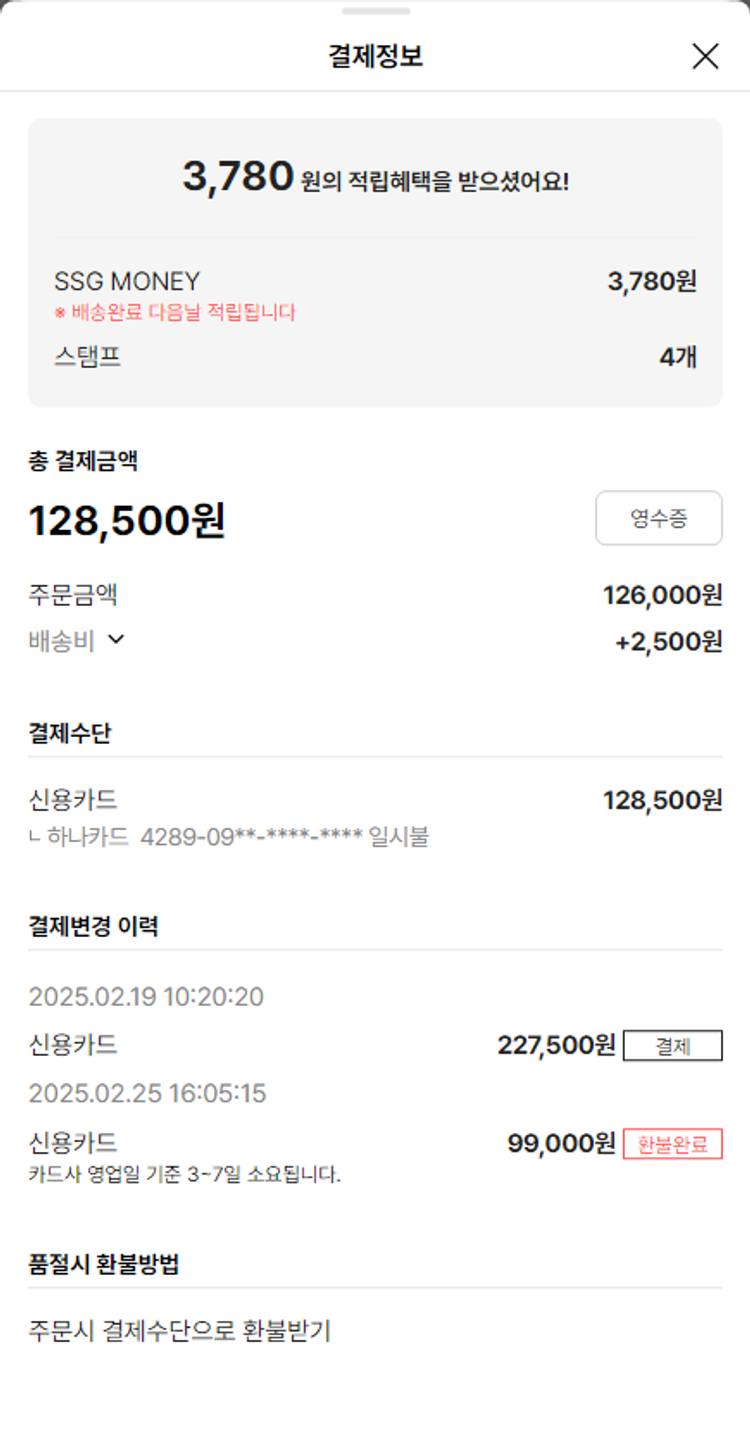Click the 126,000원 order amount
This screenshot has width=750, height=1450.
(x=662, y=596)
